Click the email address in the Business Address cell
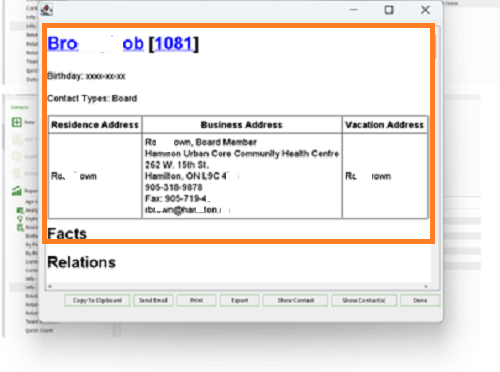The image size is (500, 372). coord(187,210)
